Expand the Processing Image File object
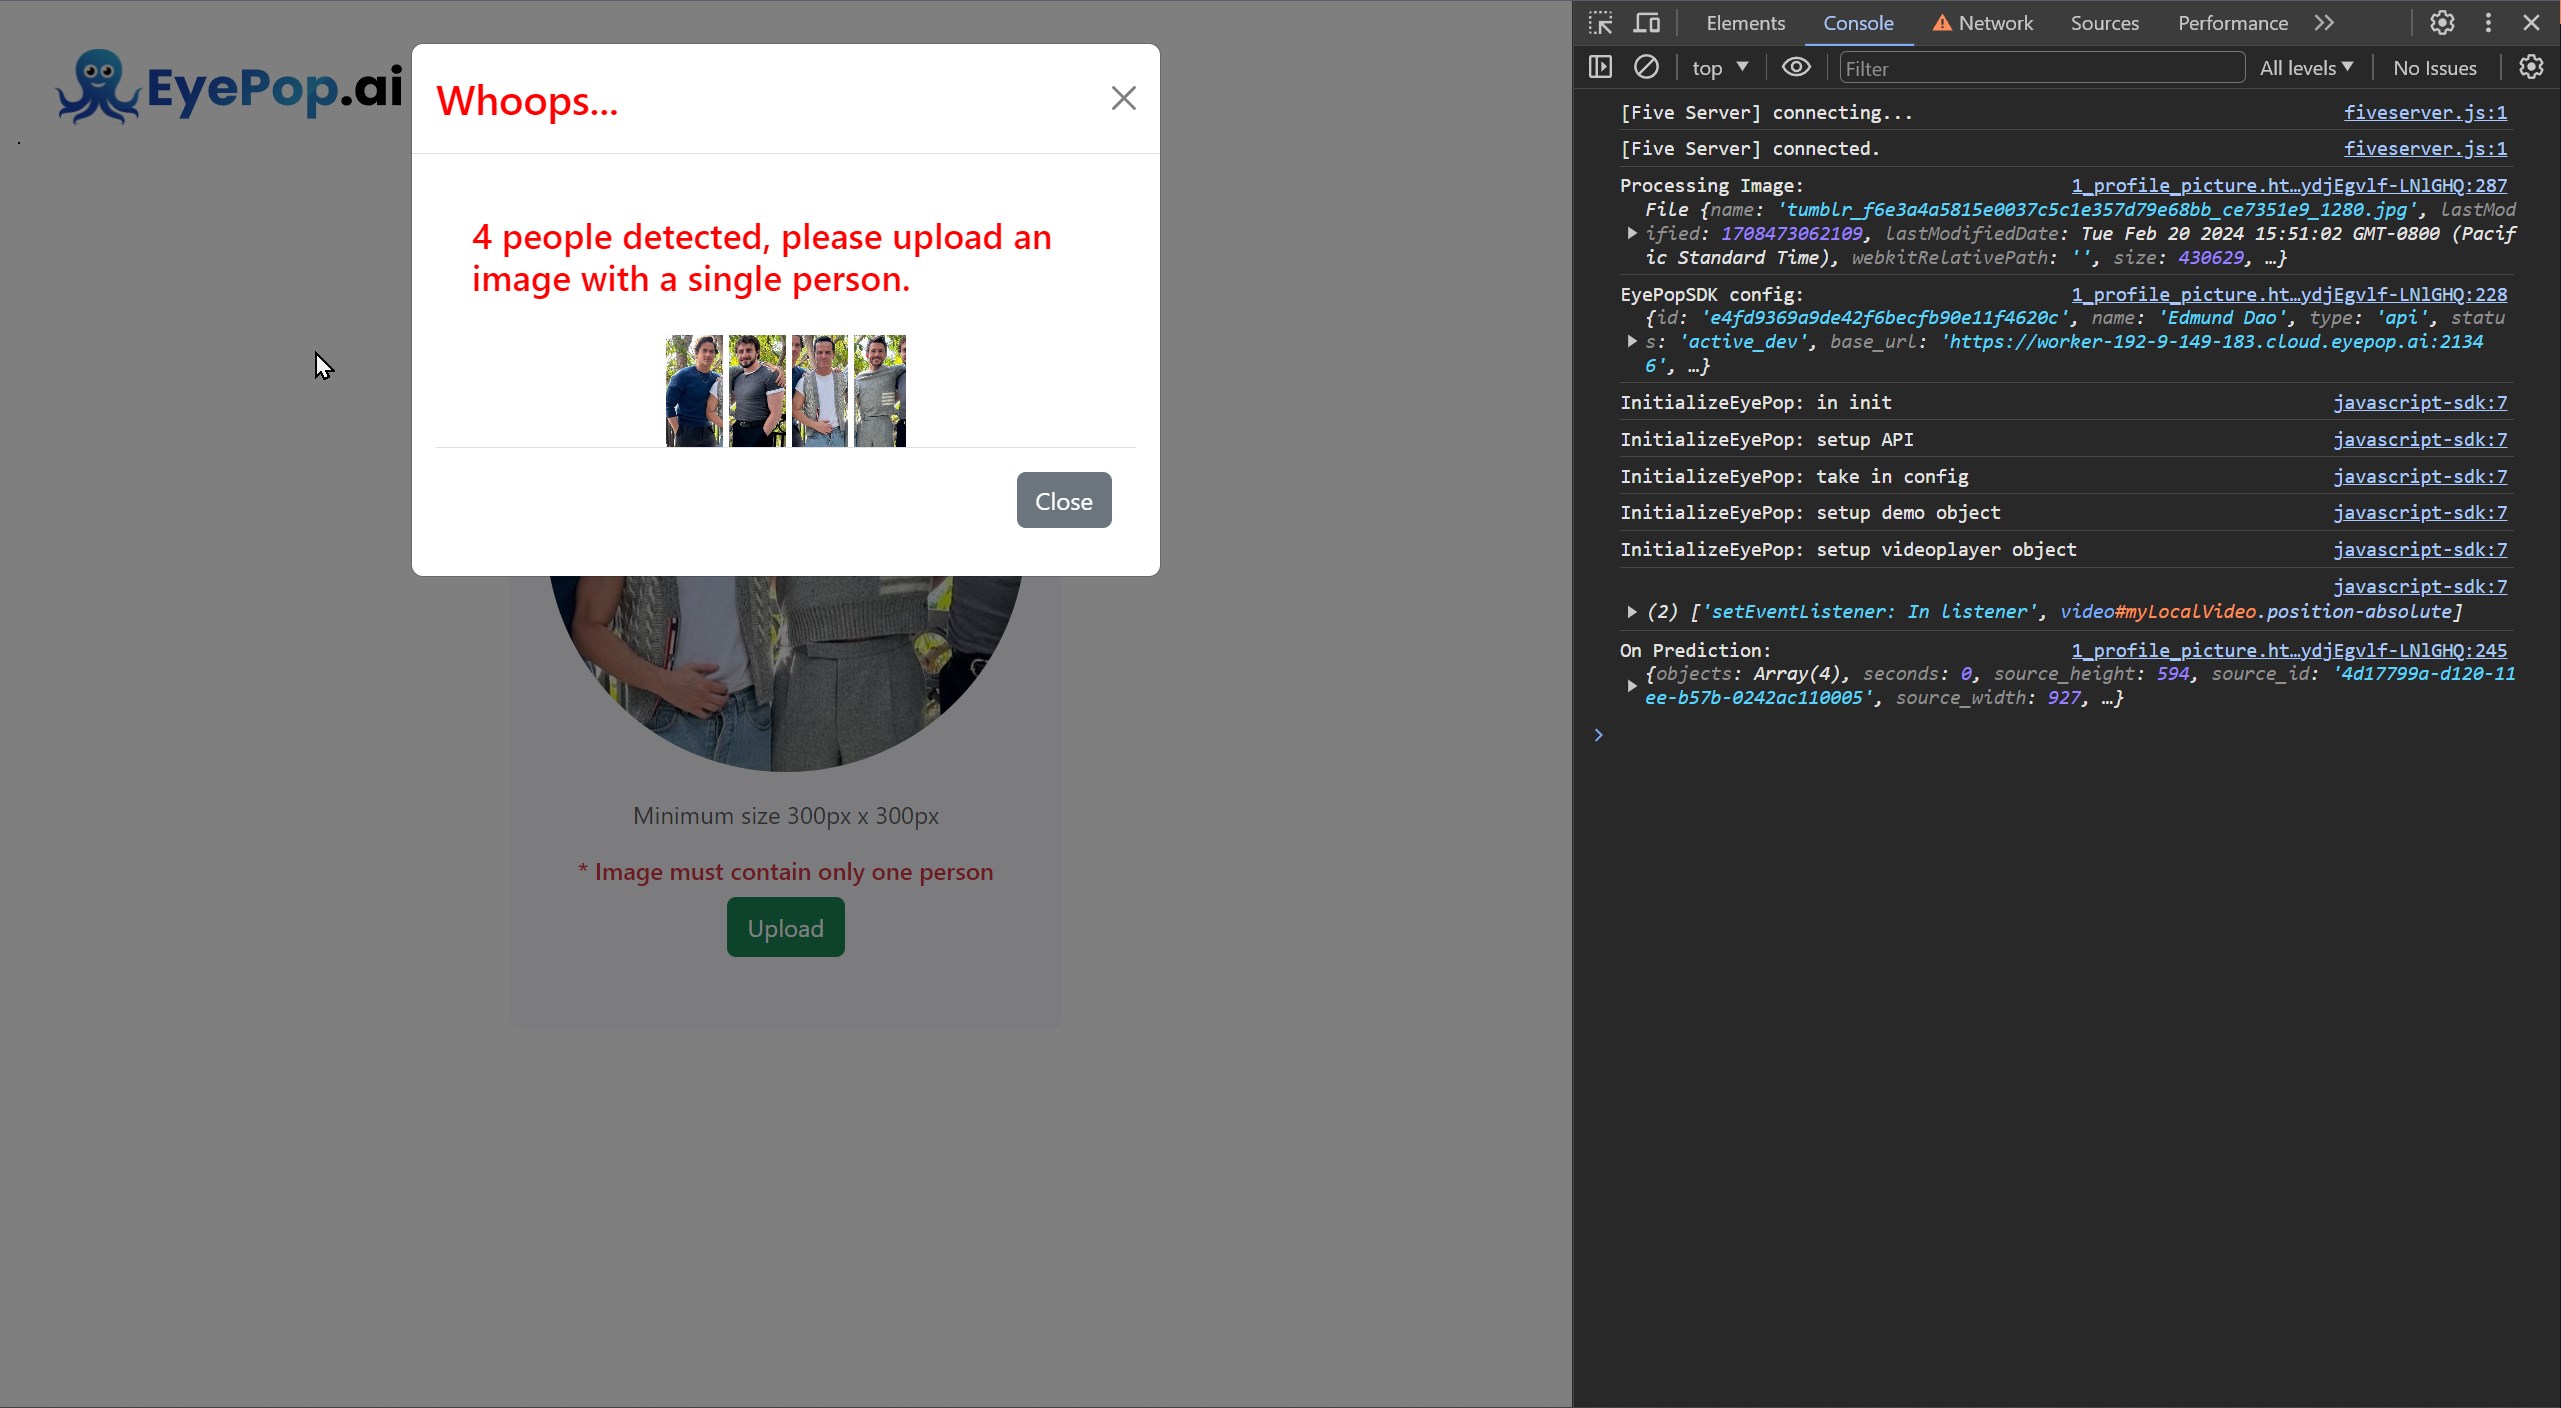Viewport: 2561px width, 1408px height. click(x=1629, y=233)
